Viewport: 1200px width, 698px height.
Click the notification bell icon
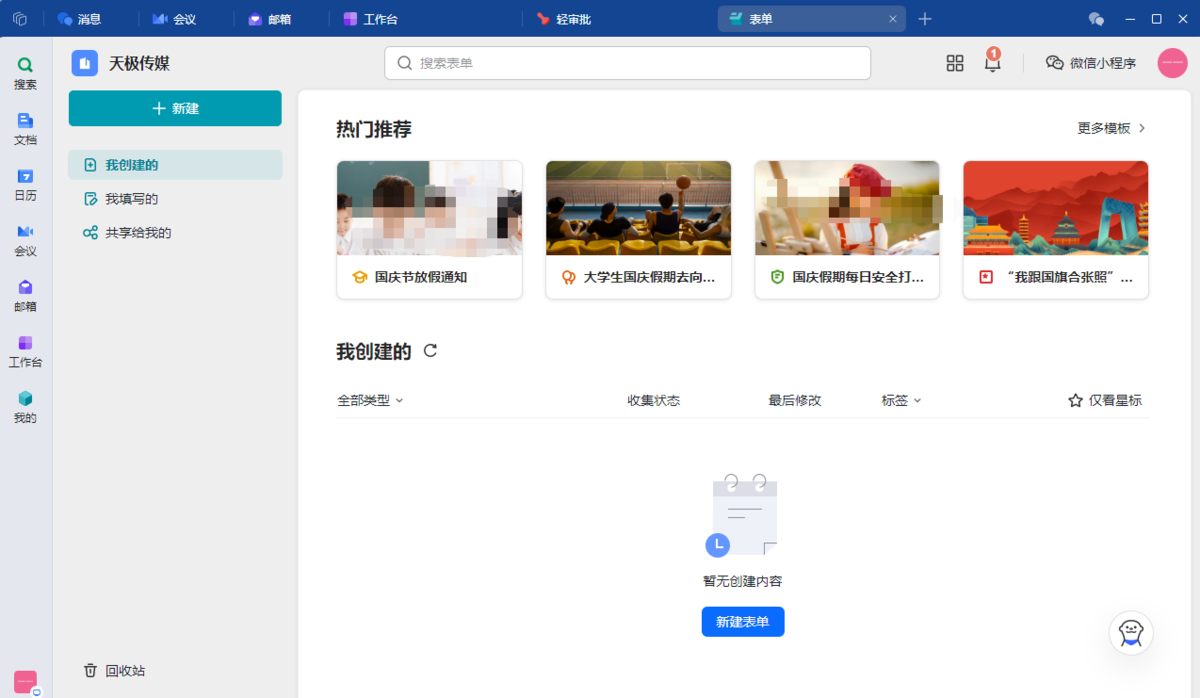click(x=992, y=63)
